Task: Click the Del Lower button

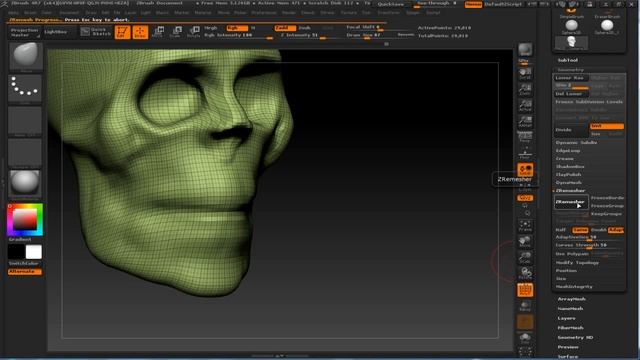Action: 571,93
